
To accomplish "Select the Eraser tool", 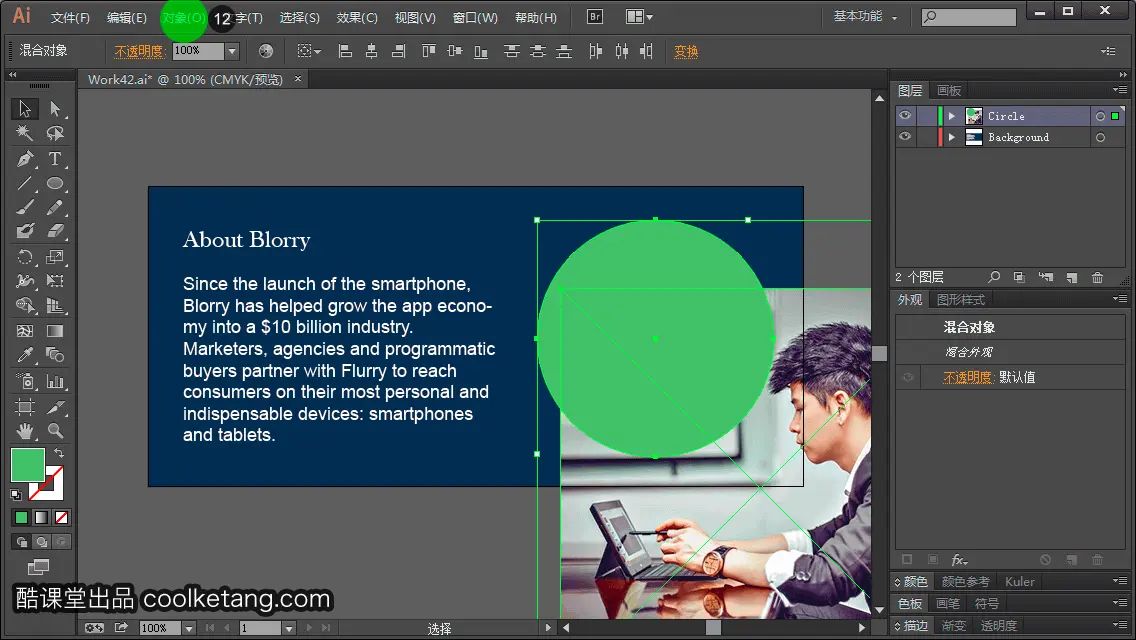I will click(55, 232).
